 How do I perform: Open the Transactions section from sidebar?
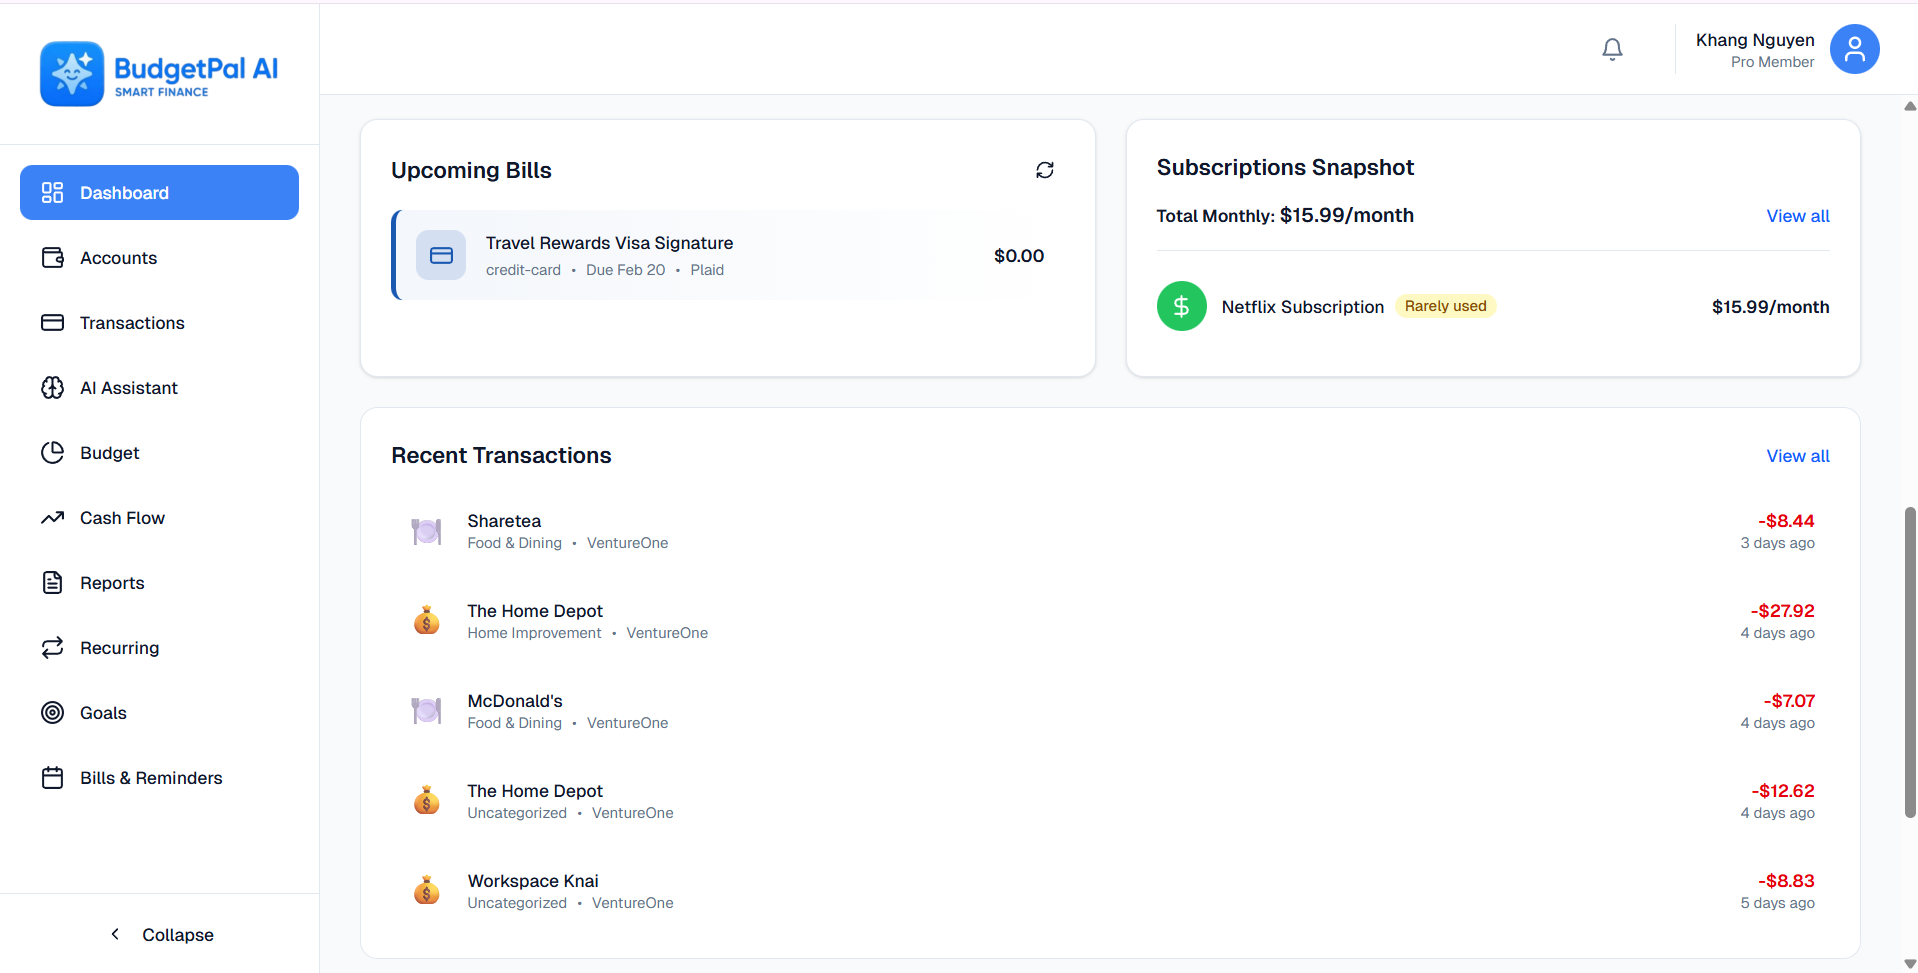(132, 322)
